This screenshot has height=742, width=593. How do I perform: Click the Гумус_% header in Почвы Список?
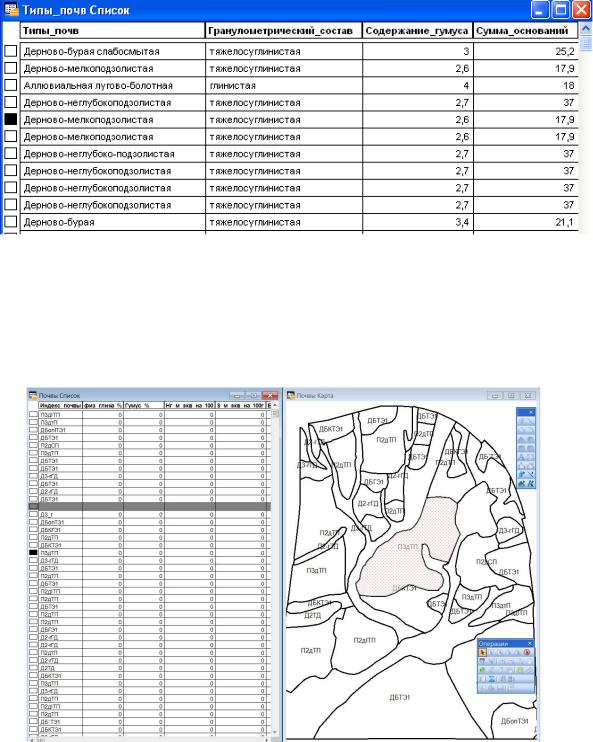pos(144,406)
